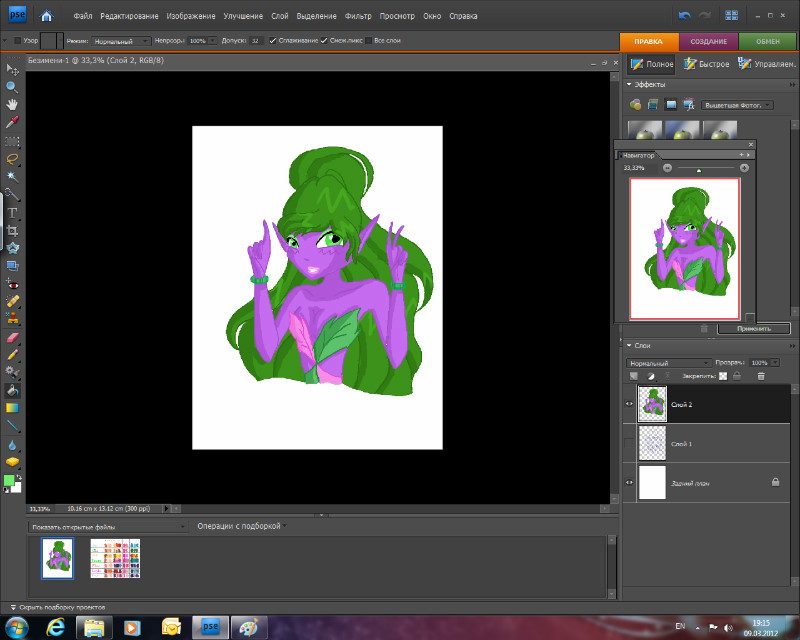Select the Hand tool

pos(12,104)
